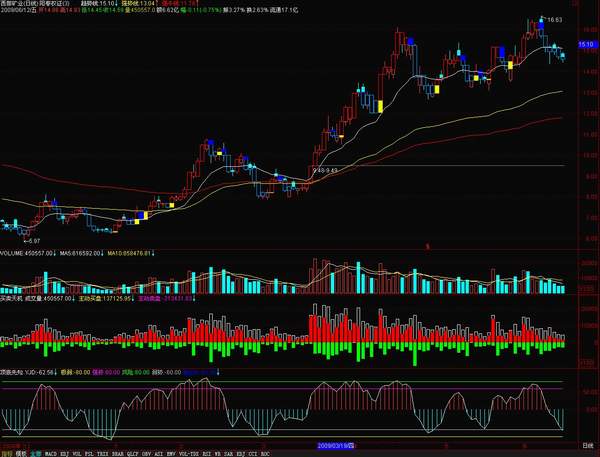Click the 9.48-9.43 price annotation on chart

click(x=325, y=170)
